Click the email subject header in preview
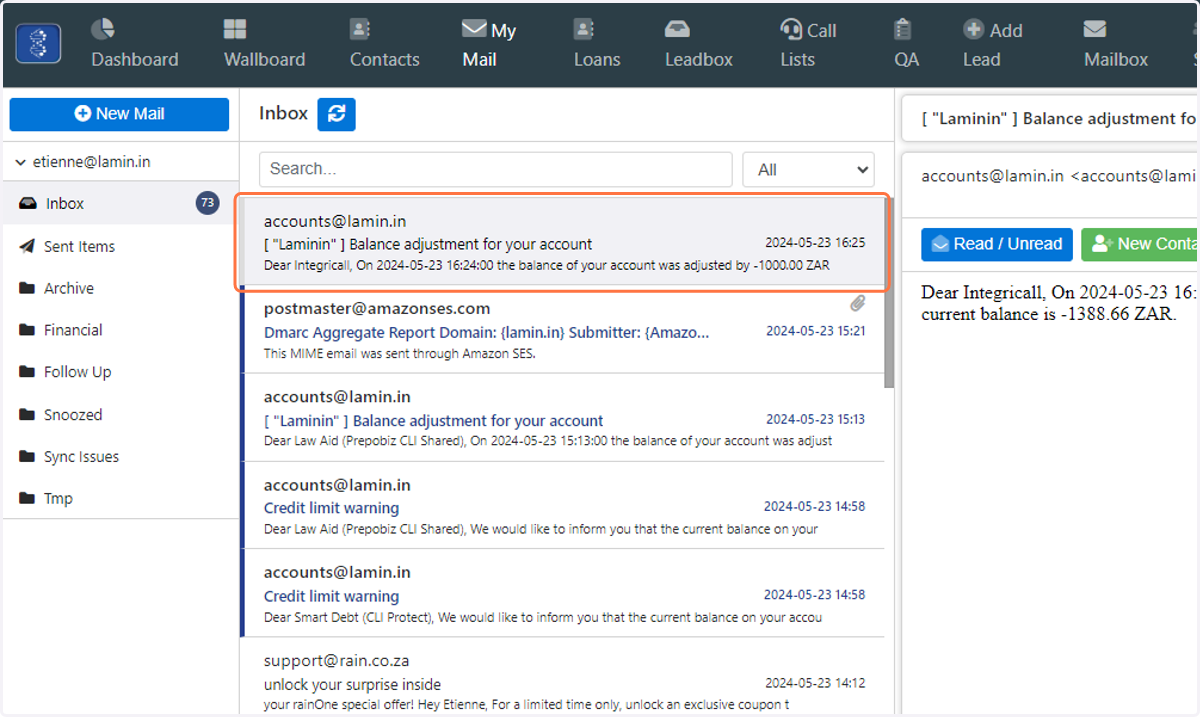Image resolution: width=1200 pixels, height=717 pixels. tap(1059, 118)
